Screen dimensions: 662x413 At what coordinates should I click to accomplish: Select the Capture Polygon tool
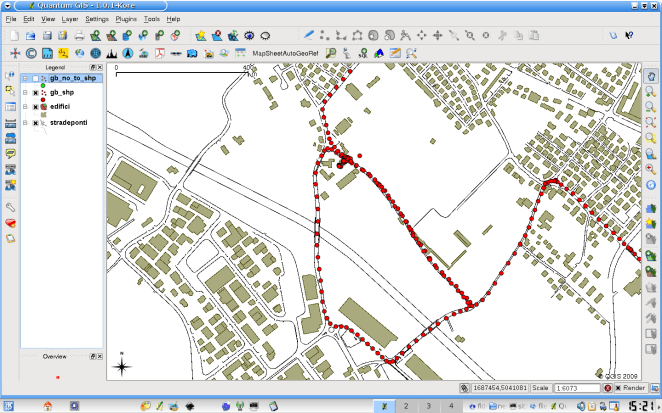pyautogui.click(x=357, y=35)
